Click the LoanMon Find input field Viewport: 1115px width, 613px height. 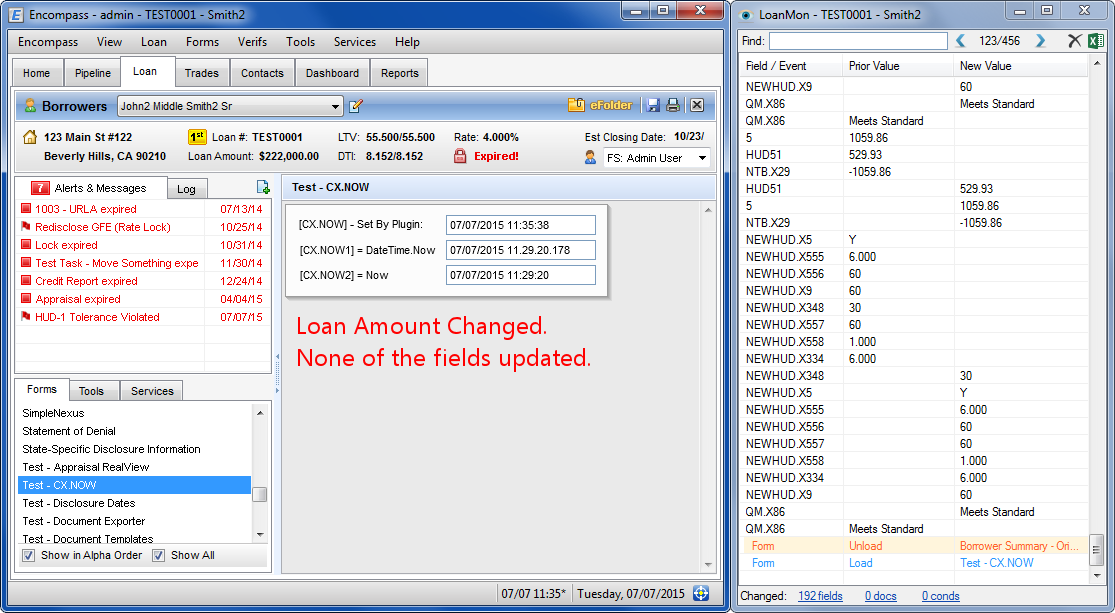pyautogui.click(x=858, y=41)
